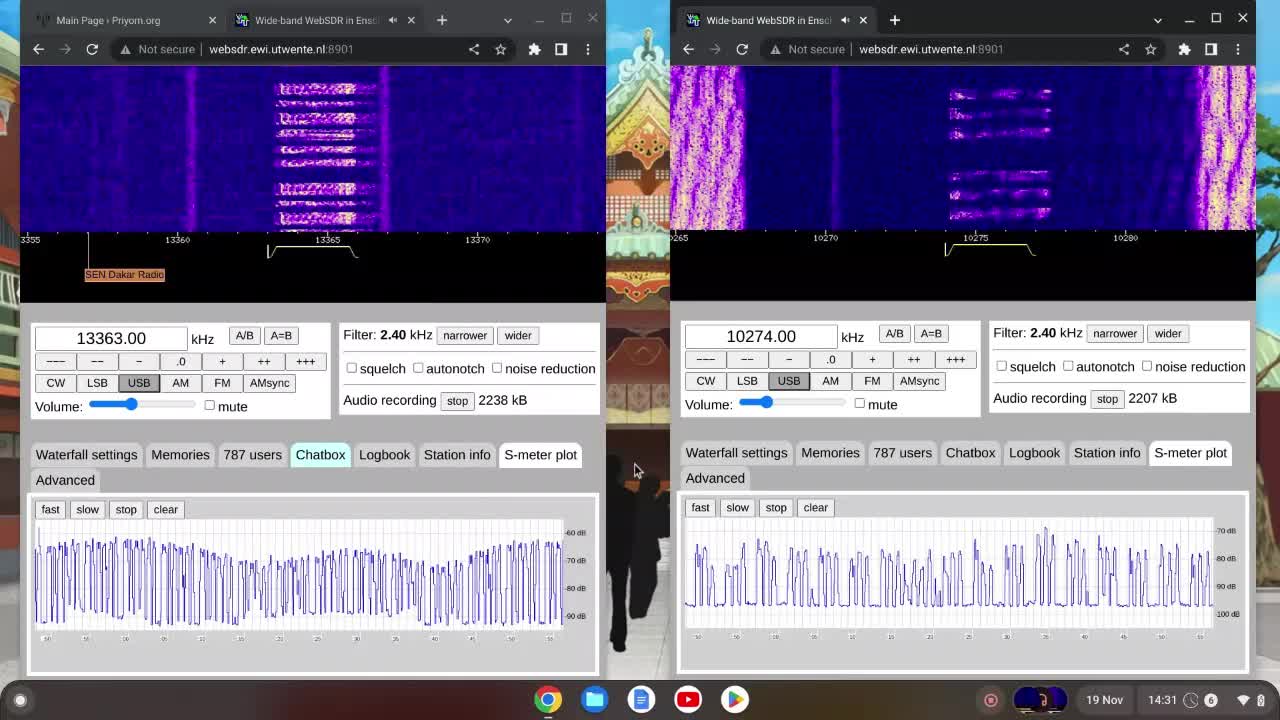This screenshot has height=720, width=1280.
Task: Open three-dot menu in left browser
Action: pyautogui.click(x=588, y=49)
